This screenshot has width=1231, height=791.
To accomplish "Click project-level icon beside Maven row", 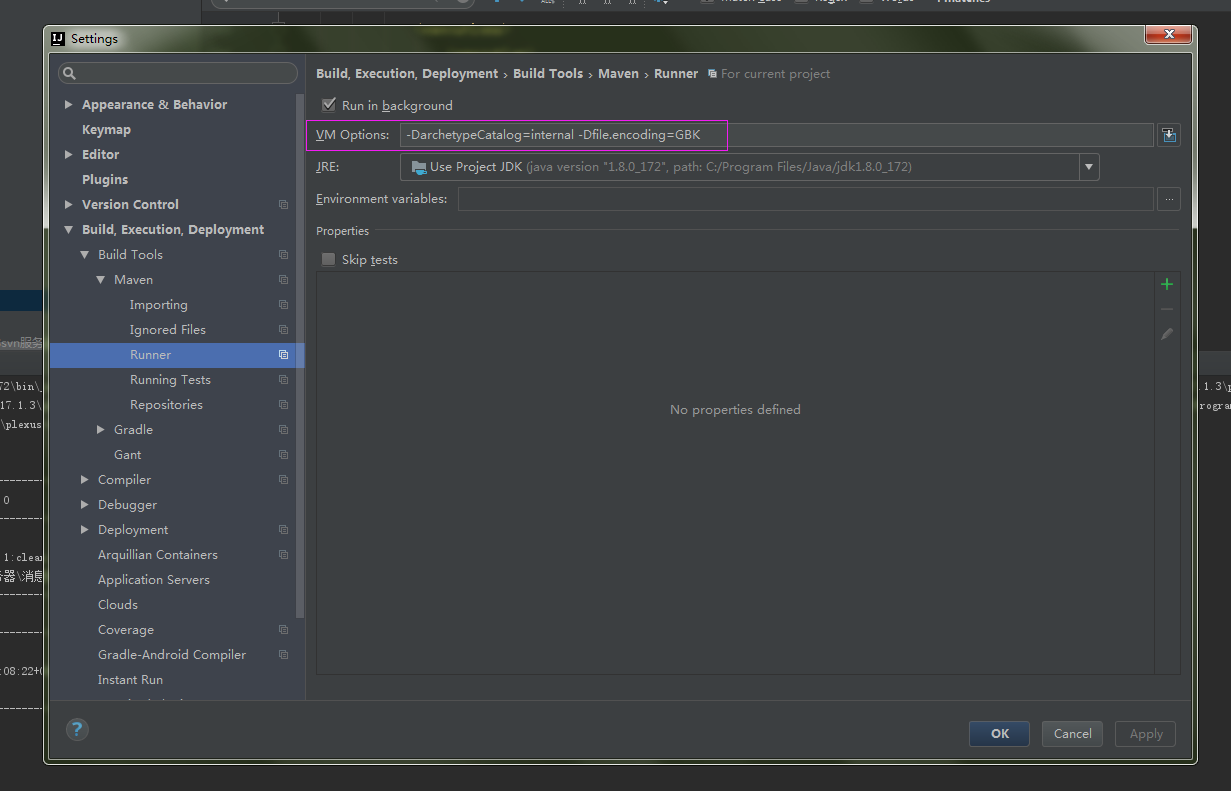I will (283, 280).
